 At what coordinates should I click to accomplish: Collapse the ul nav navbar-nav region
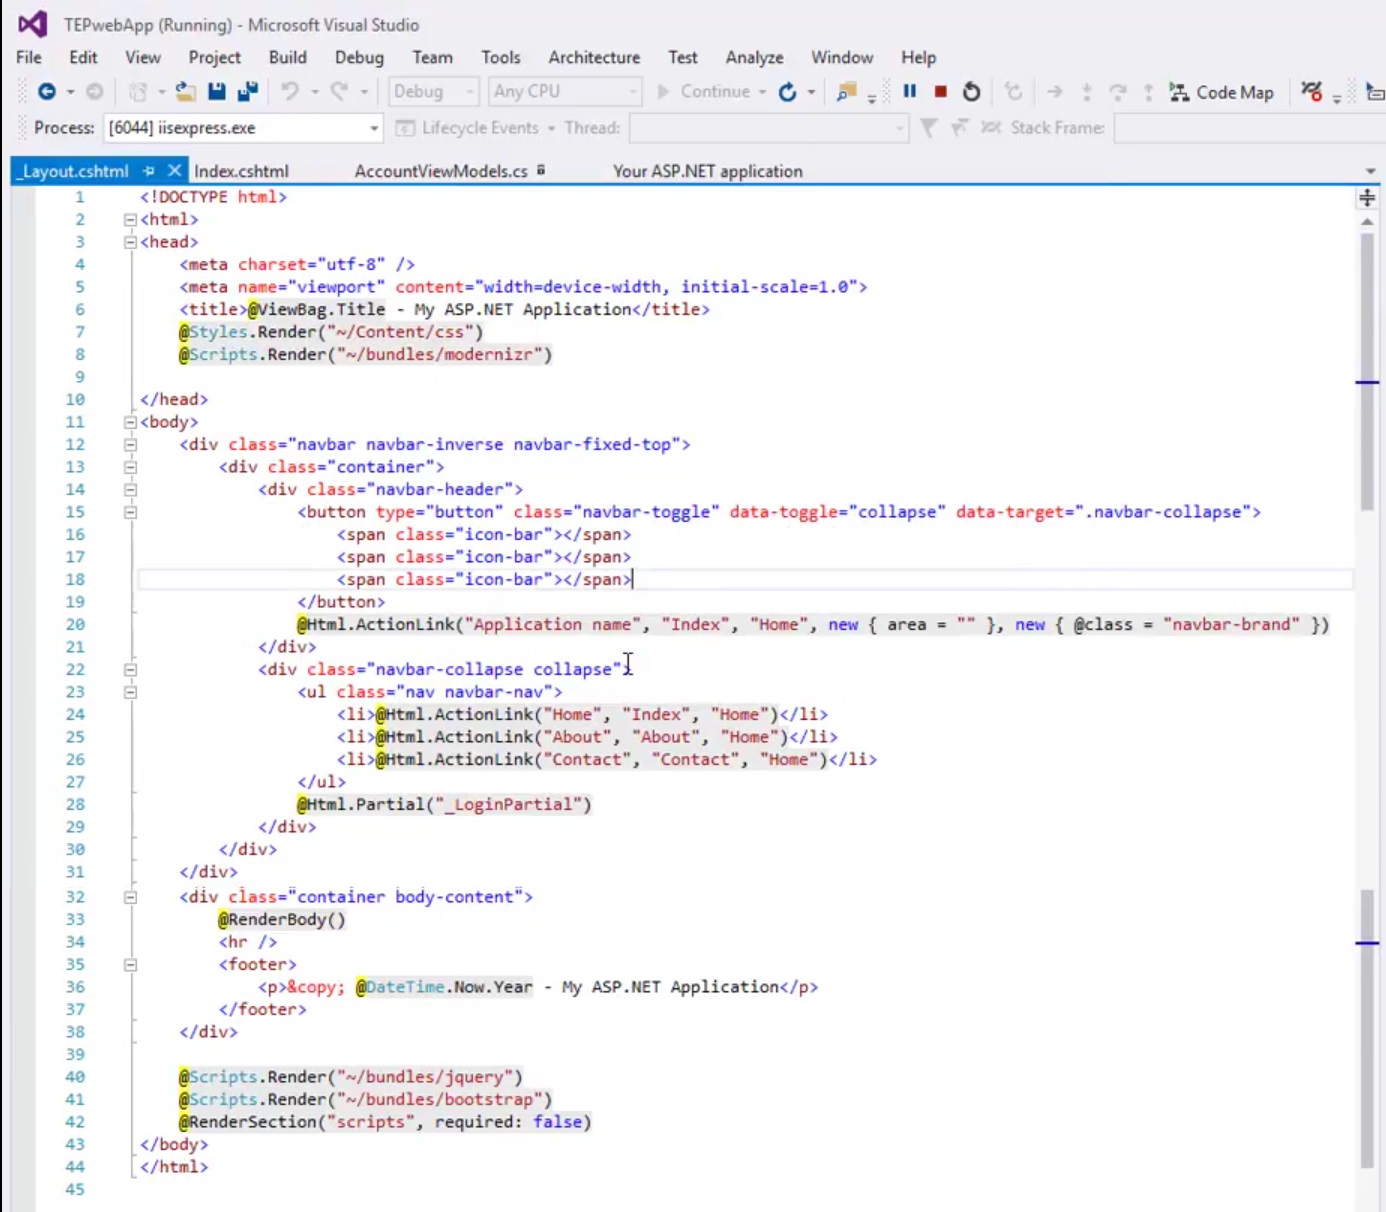pos(130,692)
